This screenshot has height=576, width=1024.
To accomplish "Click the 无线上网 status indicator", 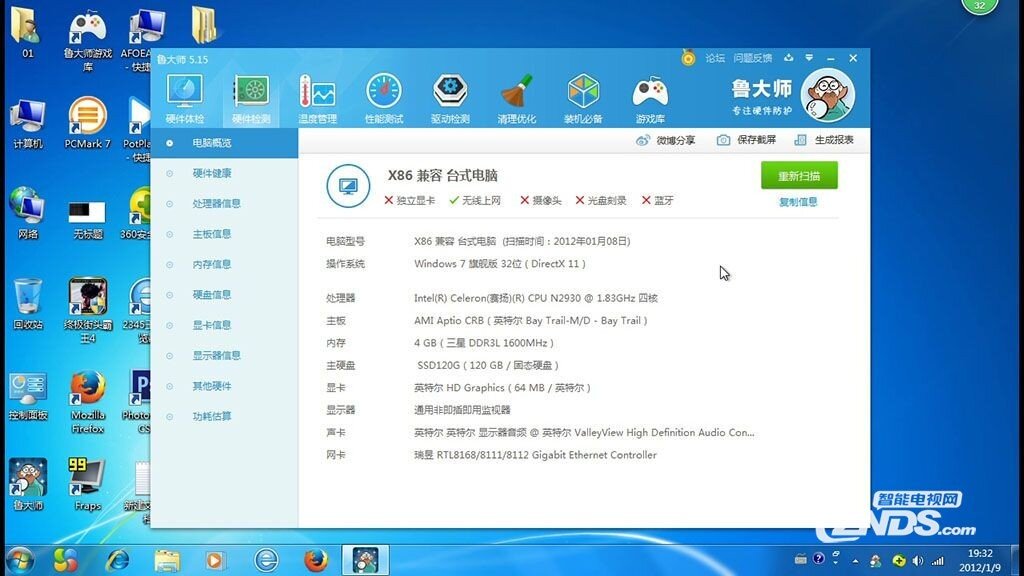I will coord(475,200).
